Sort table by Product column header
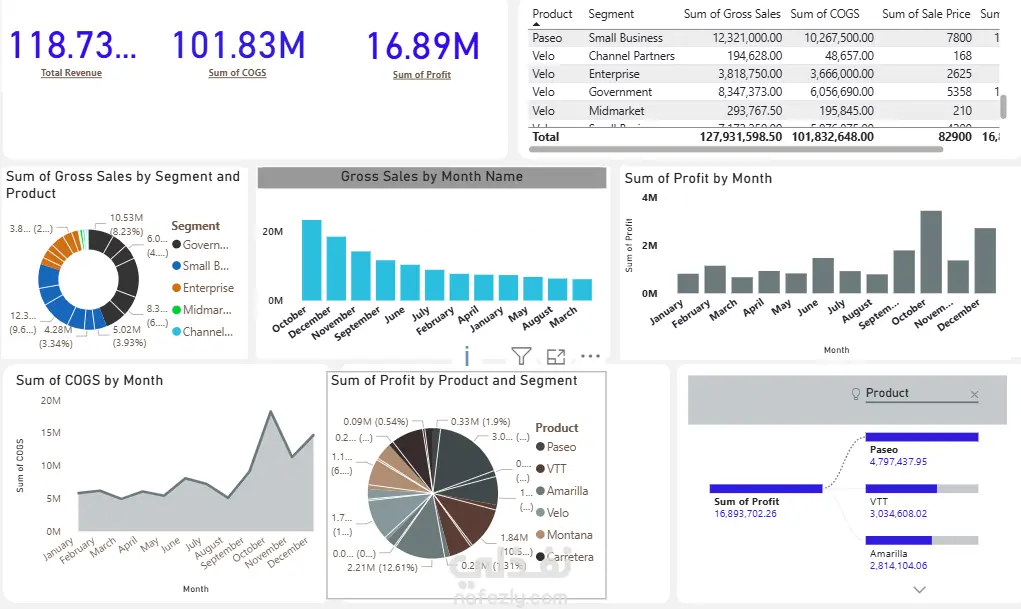The width and height of the screenshot is (1021, 609). [552, 14]
